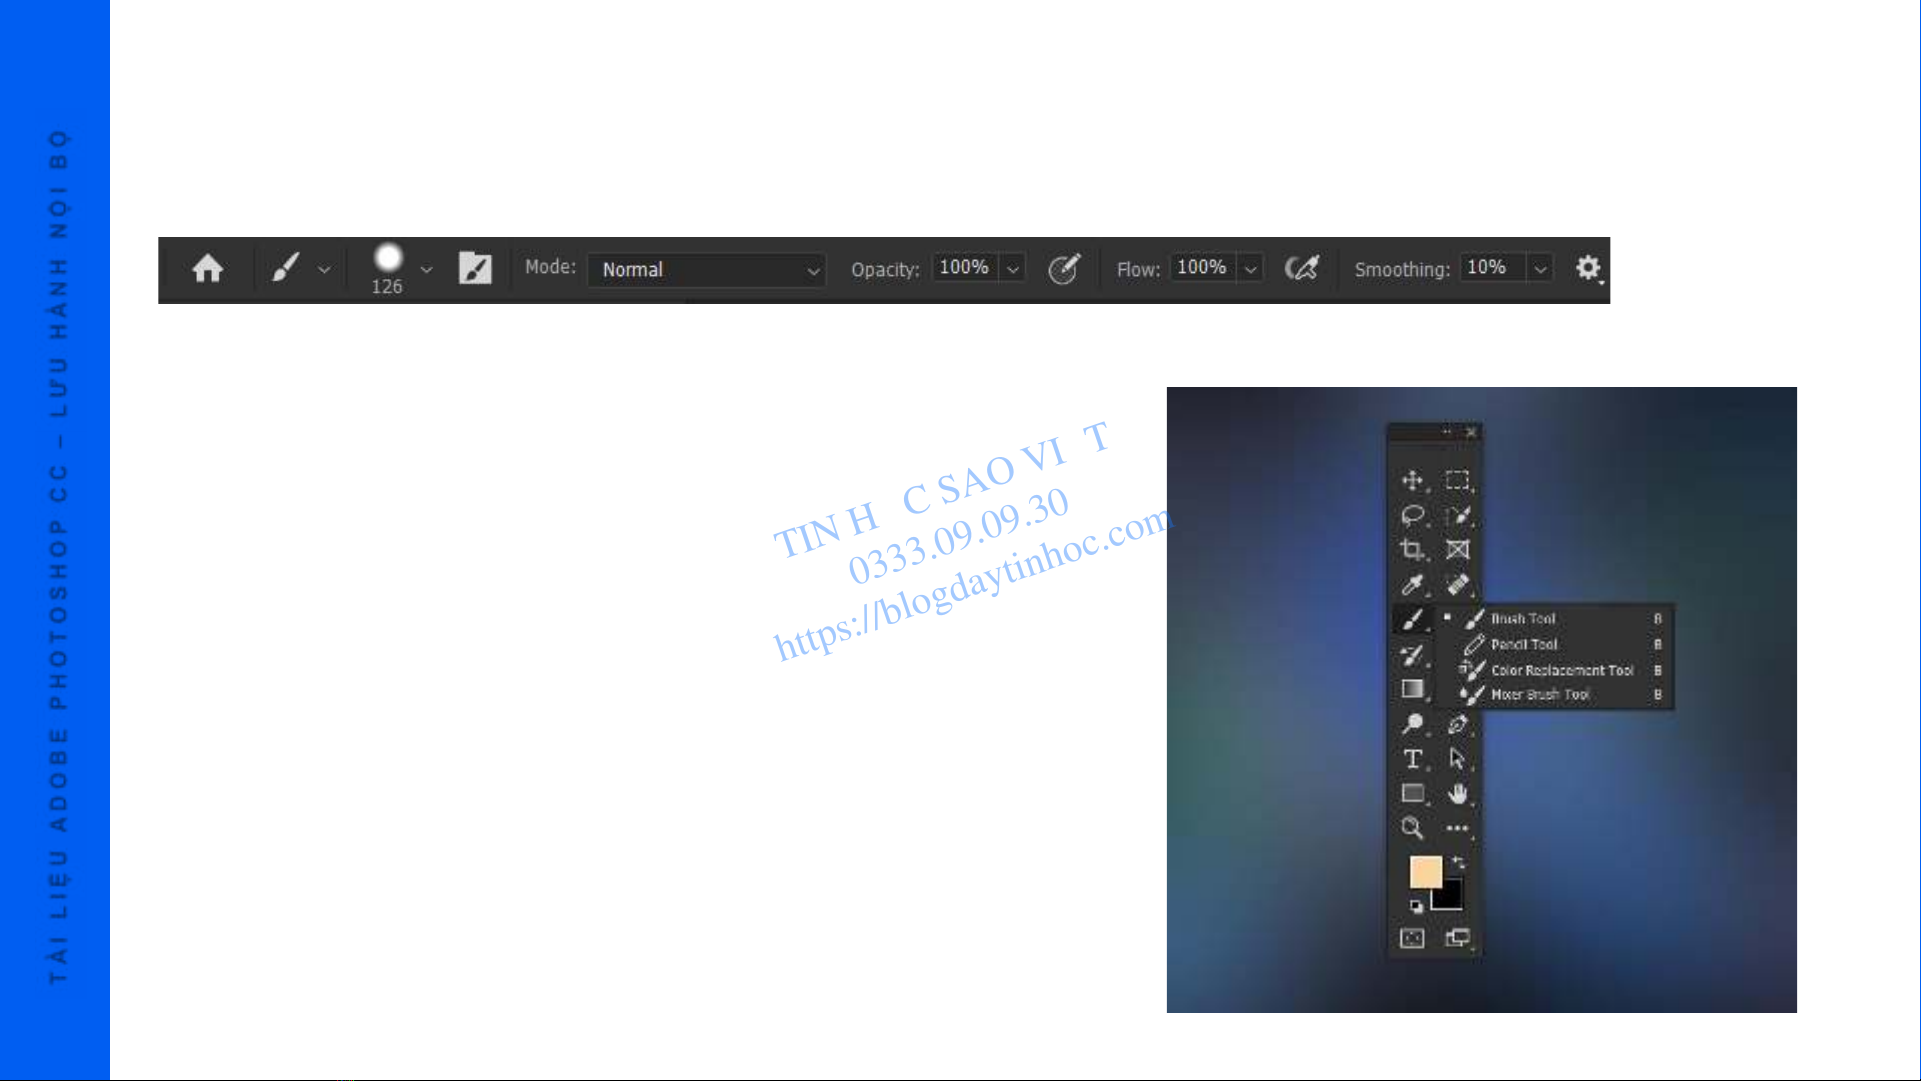
Task: Select the Frame tool
Action: (x=1458, y=550)
